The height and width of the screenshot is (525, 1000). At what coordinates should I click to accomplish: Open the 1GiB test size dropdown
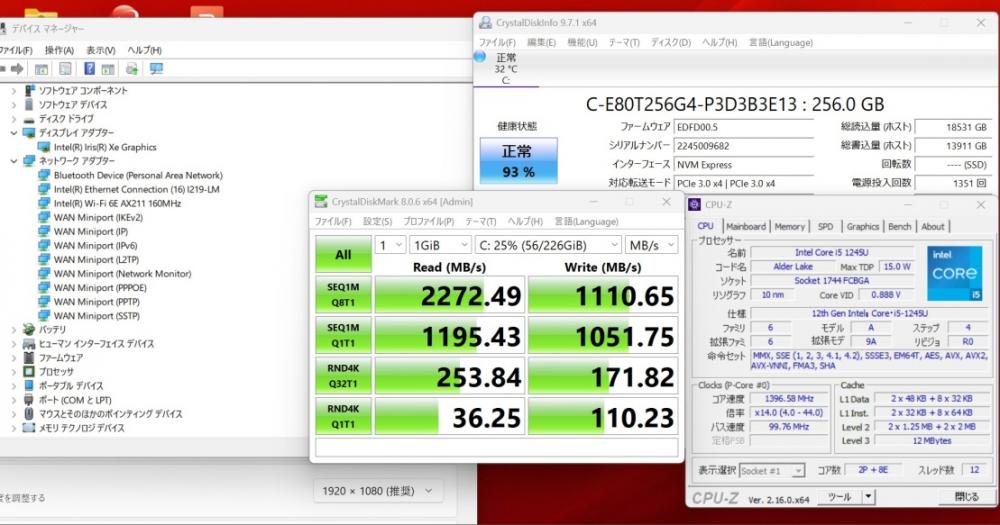(440, 245)
